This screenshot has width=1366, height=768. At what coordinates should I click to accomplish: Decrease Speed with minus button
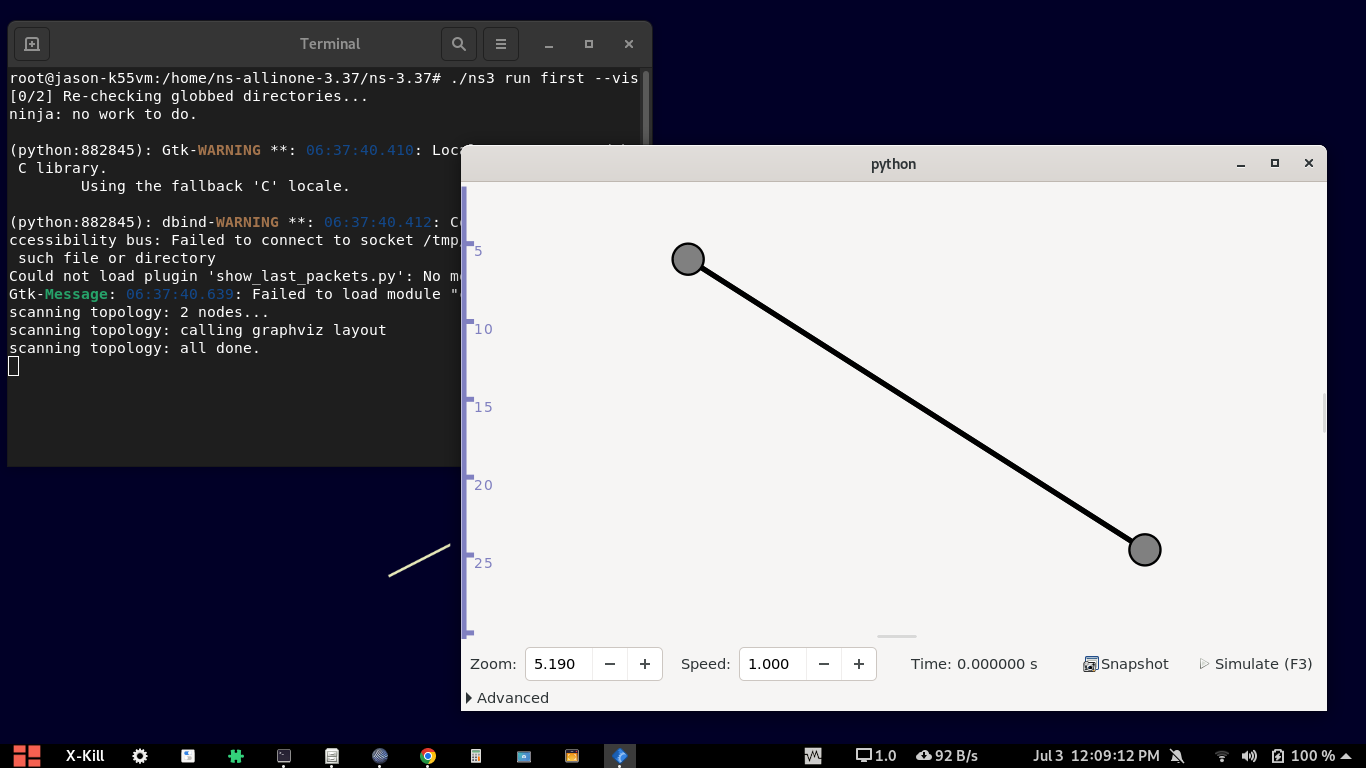[824, 664]
